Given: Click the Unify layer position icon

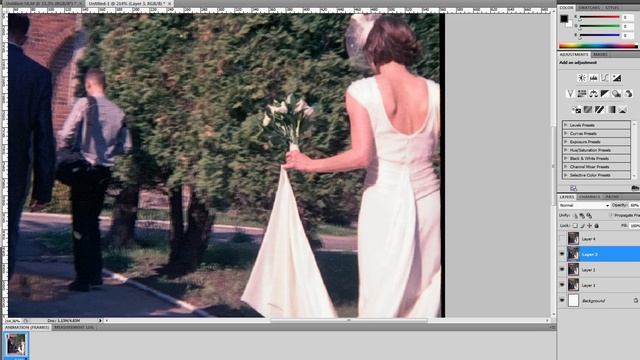Looking at the screenshot, I should (576, 216).
